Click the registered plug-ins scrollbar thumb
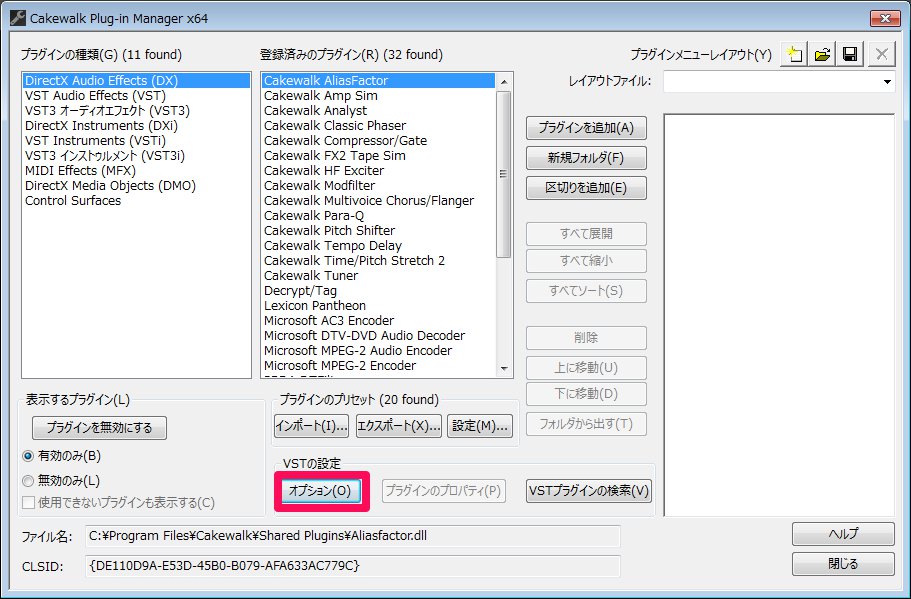 point(504,174)
